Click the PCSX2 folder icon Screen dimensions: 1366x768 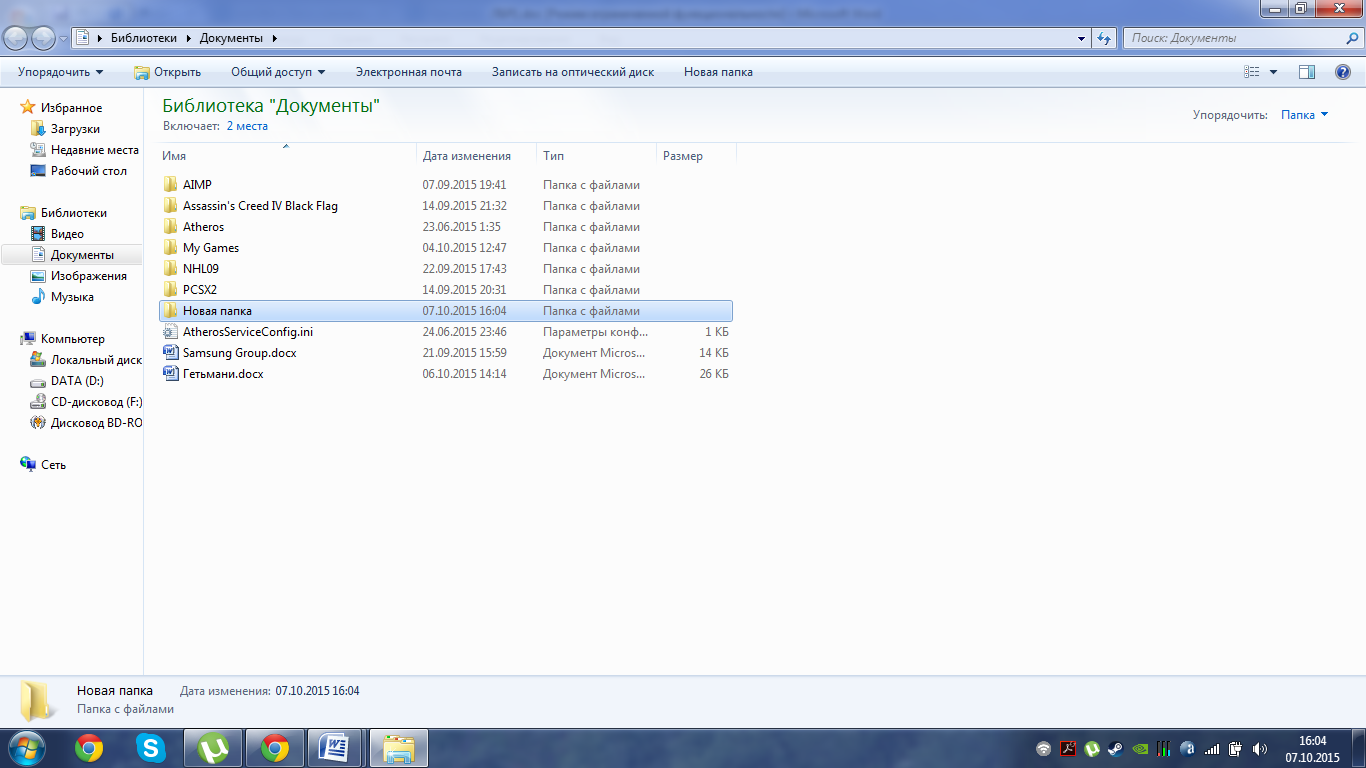coord(170,290)
